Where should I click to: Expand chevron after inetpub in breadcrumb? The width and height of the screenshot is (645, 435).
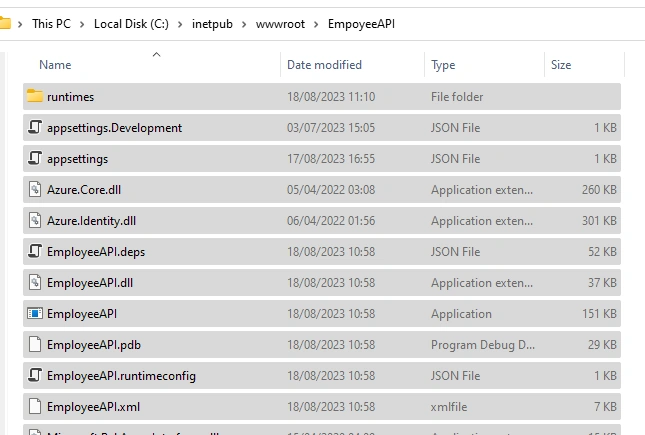[x=244, y=24]
